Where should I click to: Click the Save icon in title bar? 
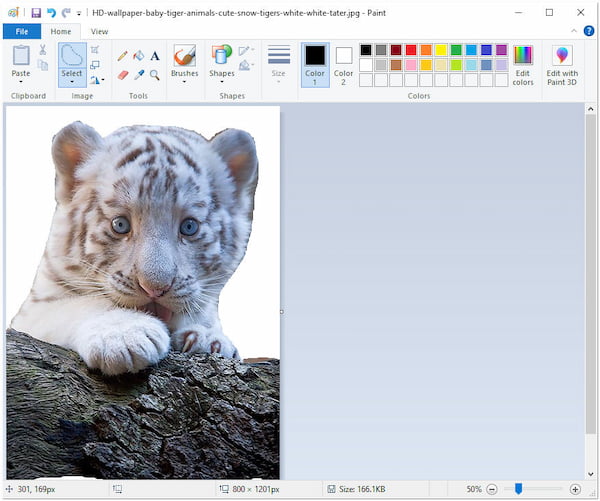tap(36, 13)
